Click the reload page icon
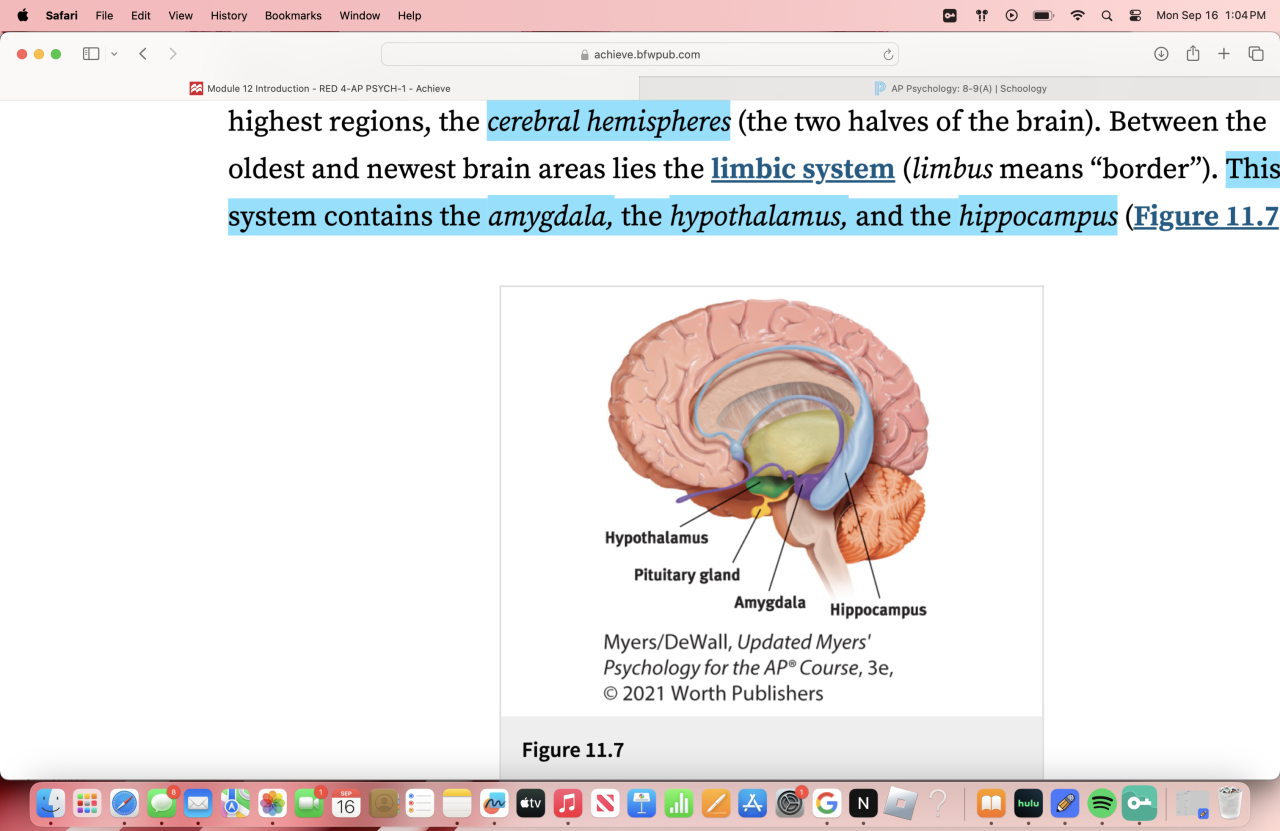The image size is (1280, 831). click(887, 55)
